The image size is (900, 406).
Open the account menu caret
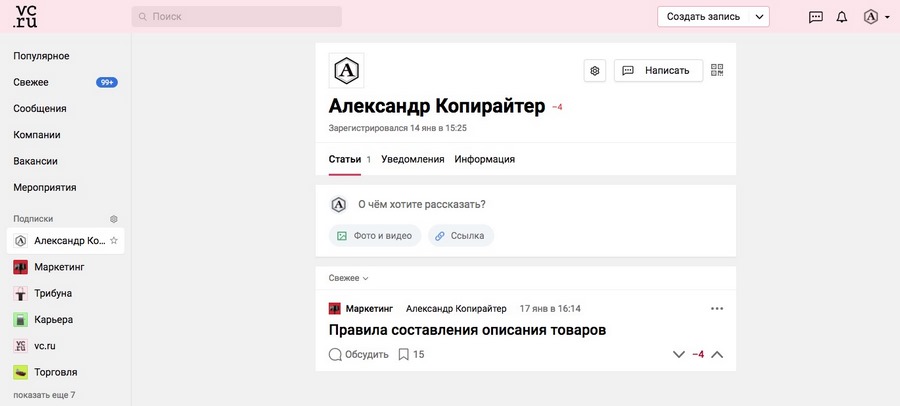(x=887, y=17)
